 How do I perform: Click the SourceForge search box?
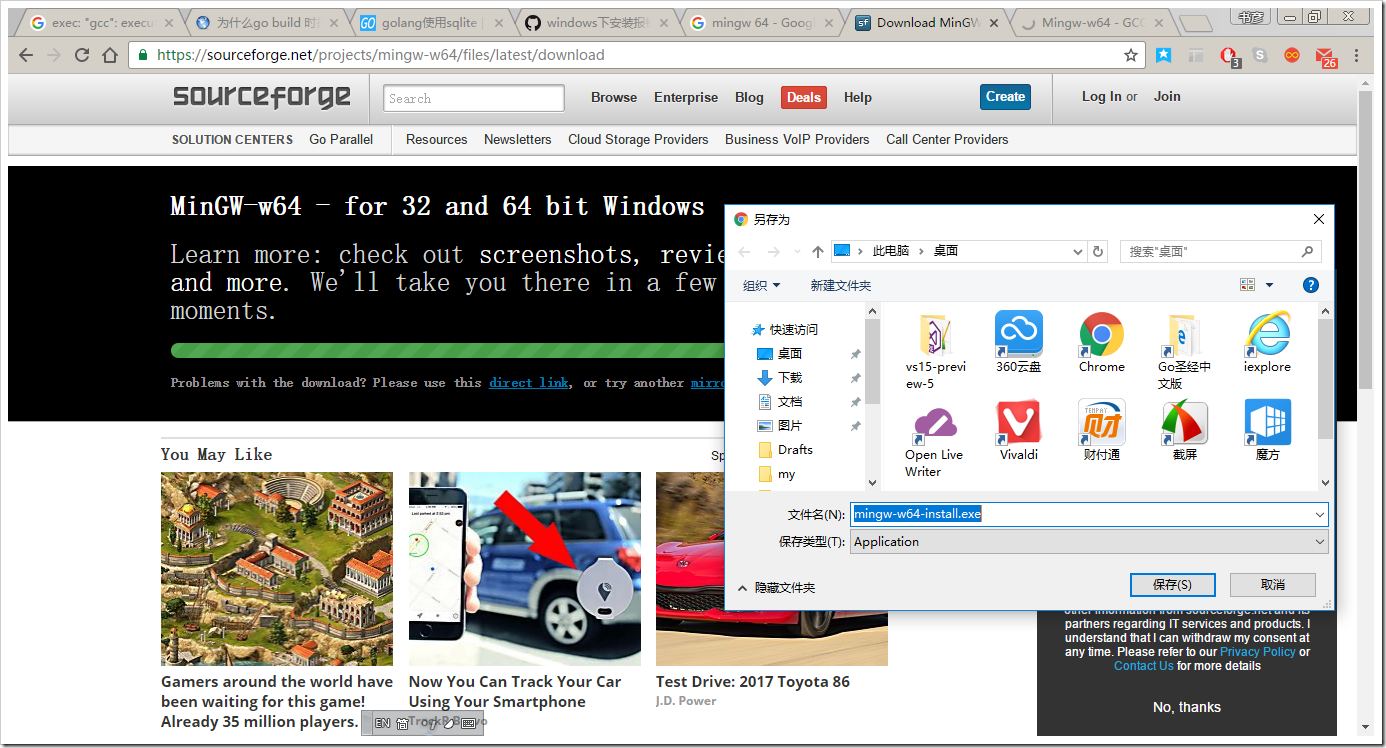474,98
